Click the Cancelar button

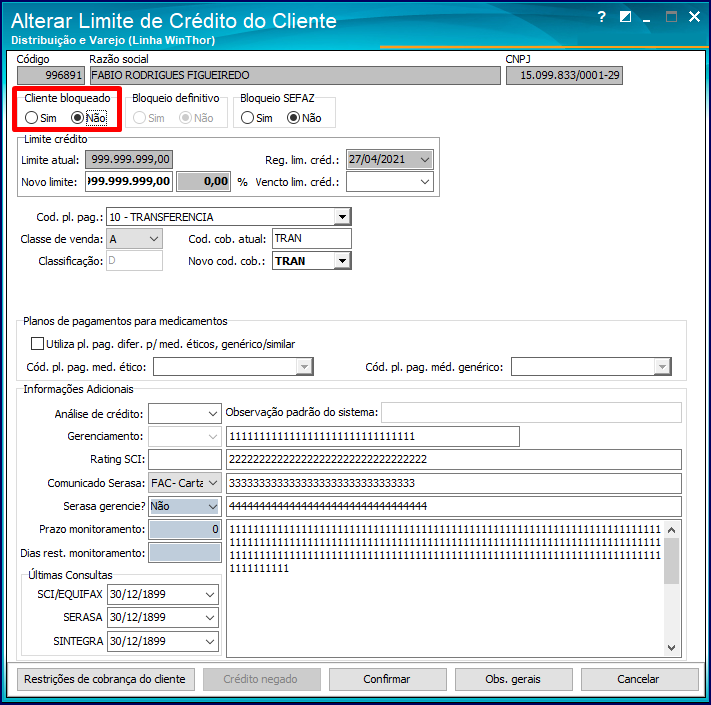[639, 679]
